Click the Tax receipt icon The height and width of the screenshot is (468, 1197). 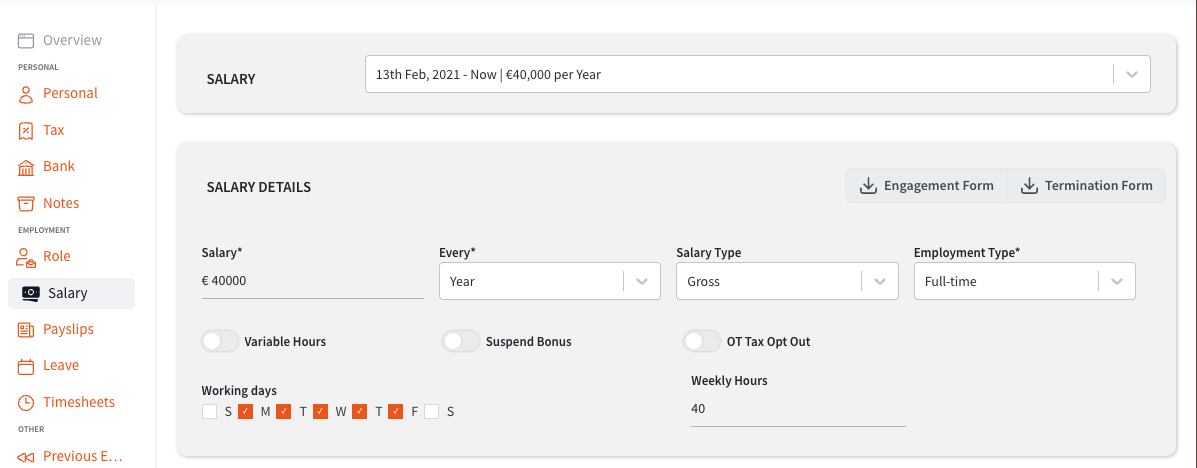point(26,131)
